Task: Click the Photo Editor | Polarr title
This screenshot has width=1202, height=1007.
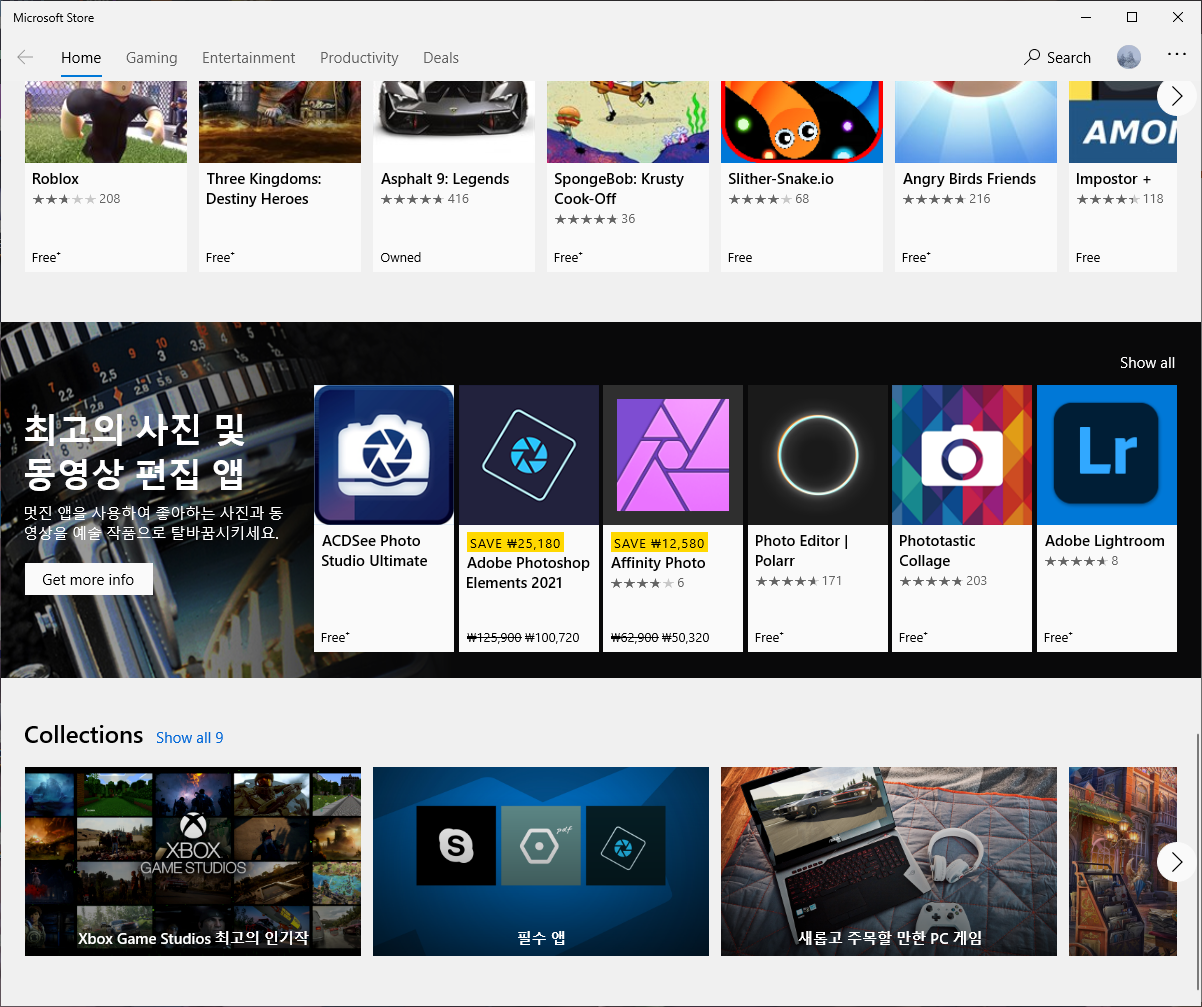Action: (801, 551)
